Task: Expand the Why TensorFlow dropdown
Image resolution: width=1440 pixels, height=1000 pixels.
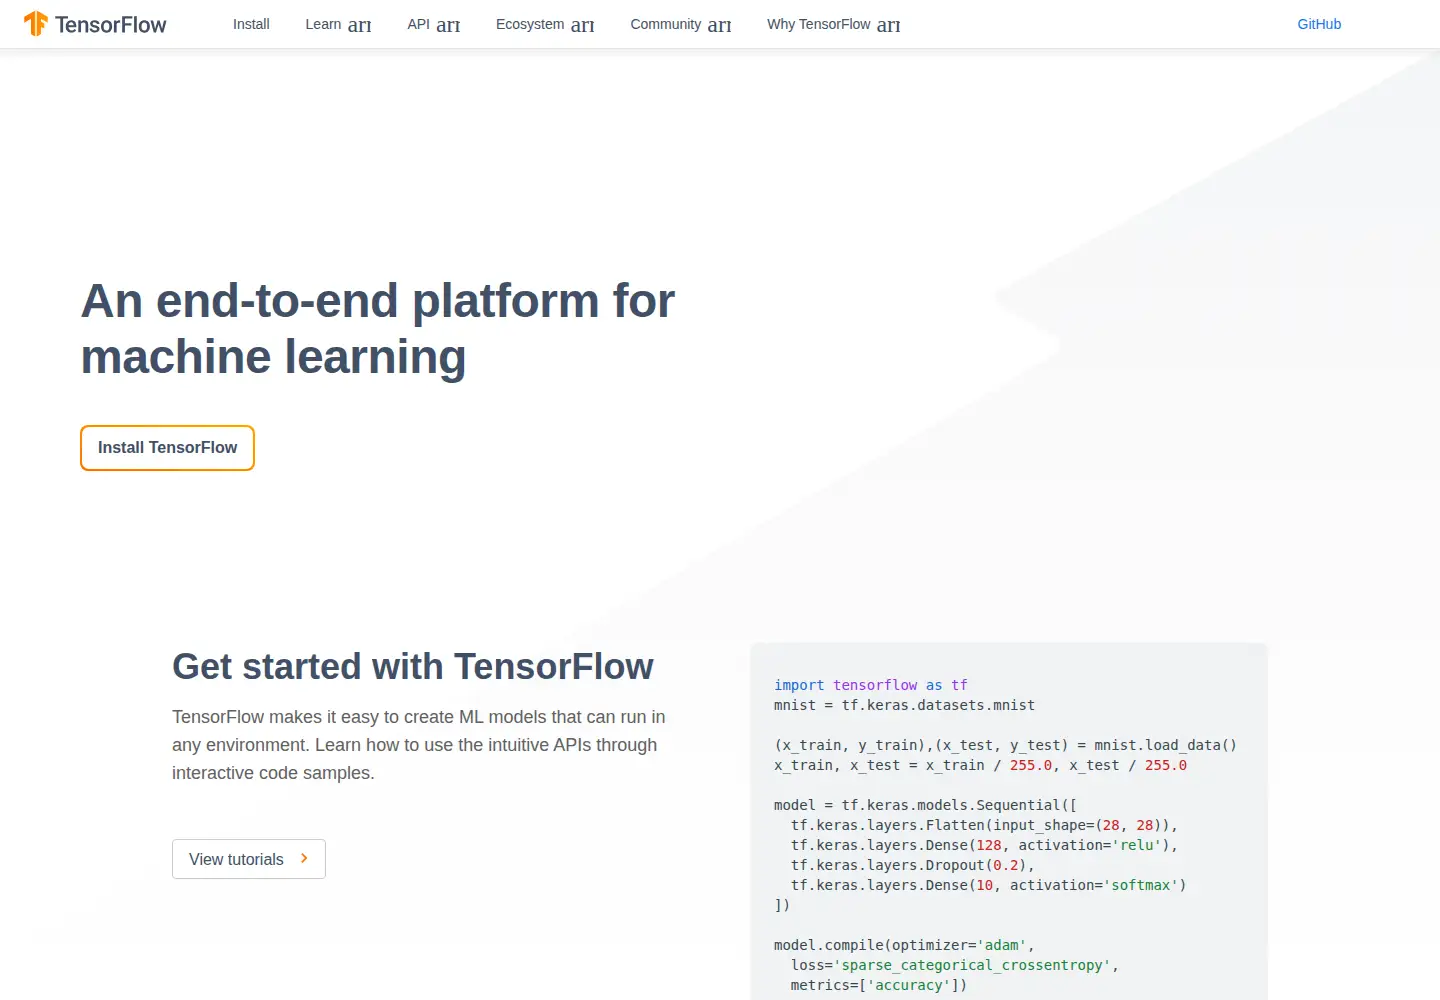Action: click(834, 24)
